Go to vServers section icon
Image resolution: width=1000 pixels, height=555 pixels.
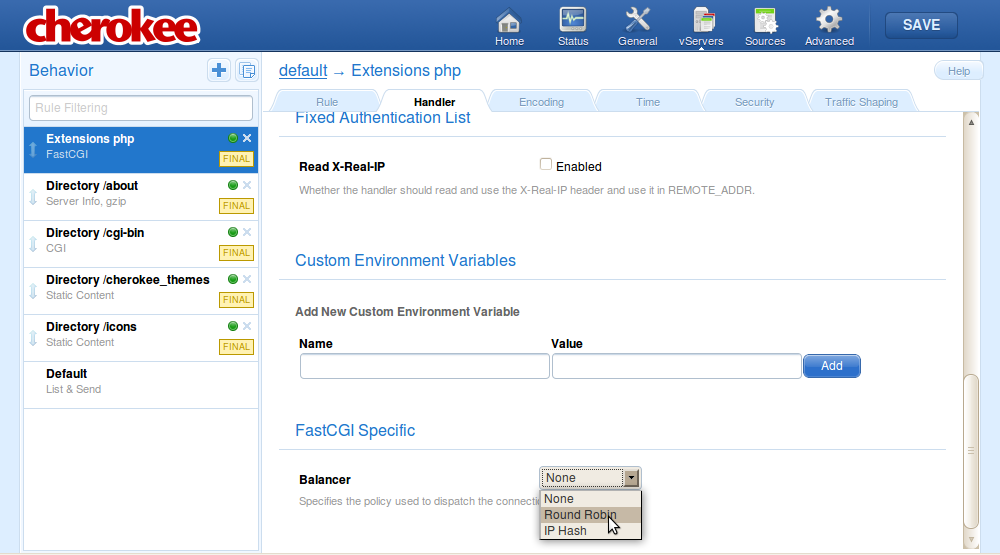click(701, 27)
